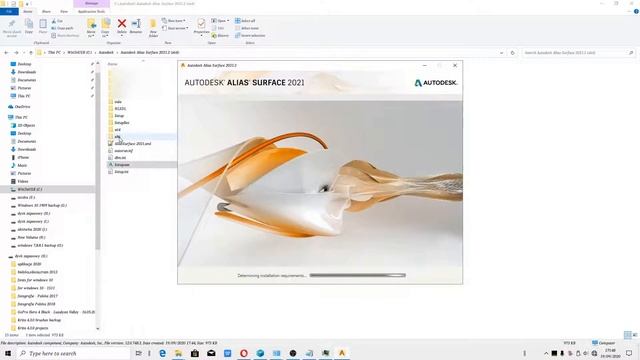Select OneDrive in the navigation pane
This screenshot has width=640, height=360.
click(x=22, y=107)
